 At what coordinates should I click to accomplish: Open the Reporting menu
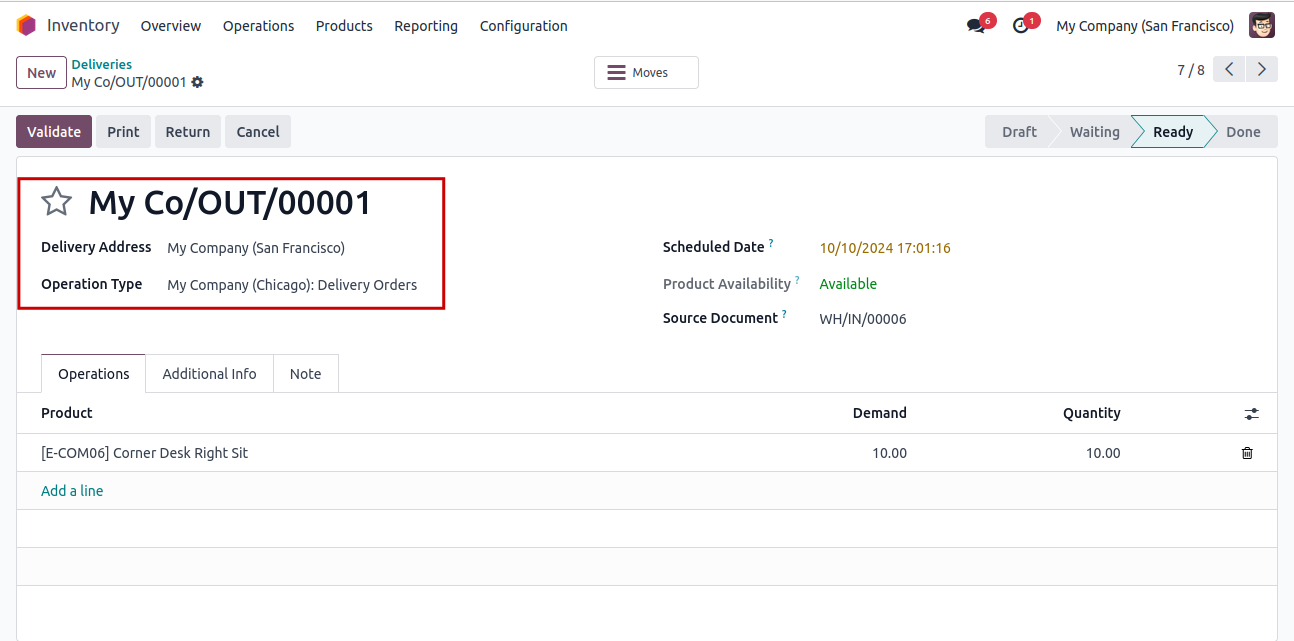tap(426, 26)
